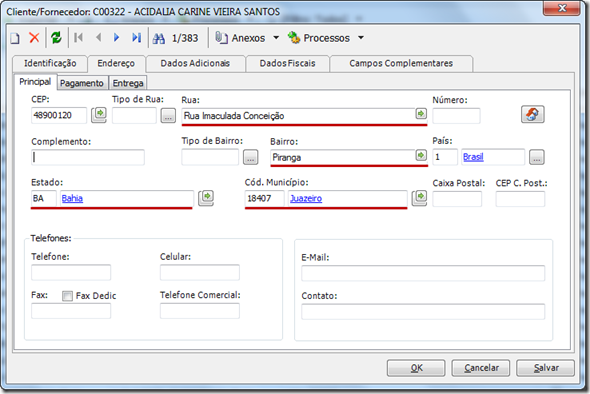This screenshot has height=394, width=590.
Task: Click the Salvar button
Action: [546, 368]
